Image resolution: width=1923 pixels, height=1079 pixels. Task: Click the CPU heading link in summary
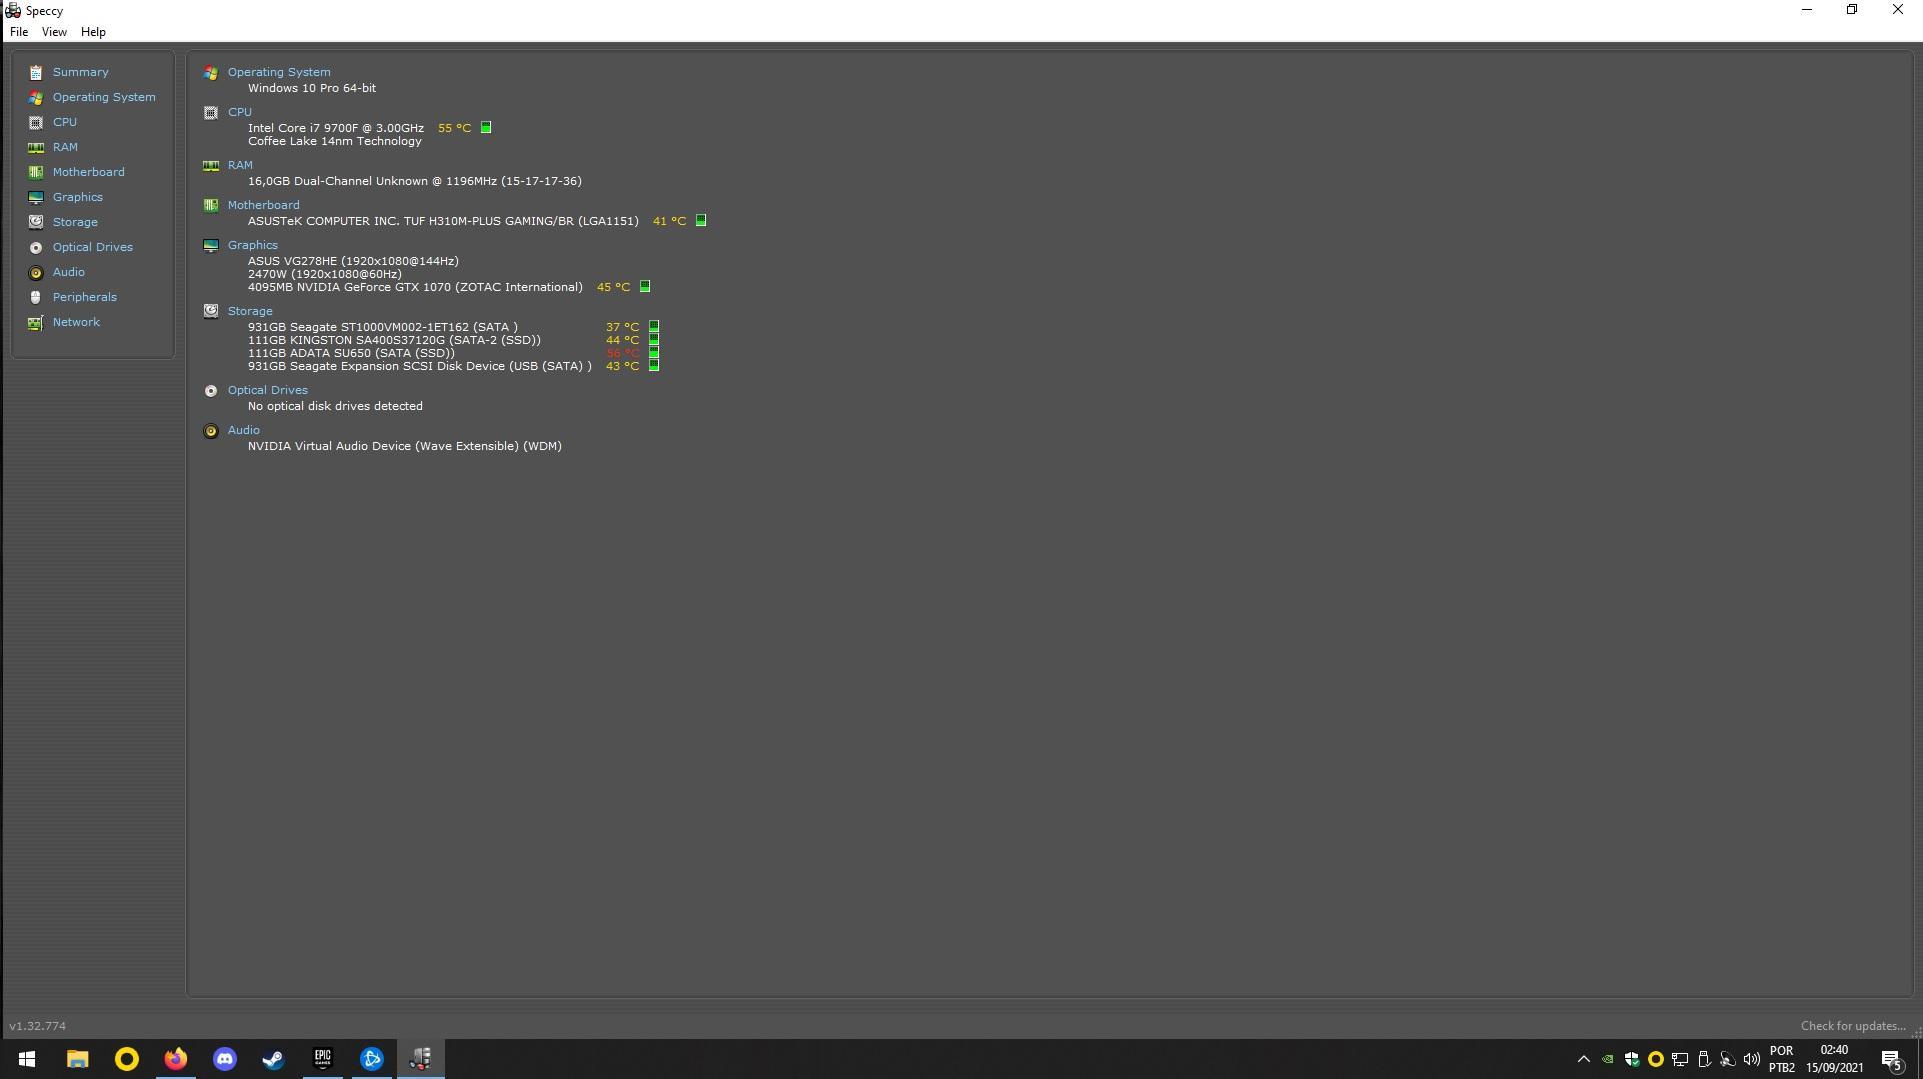(240, 112)
